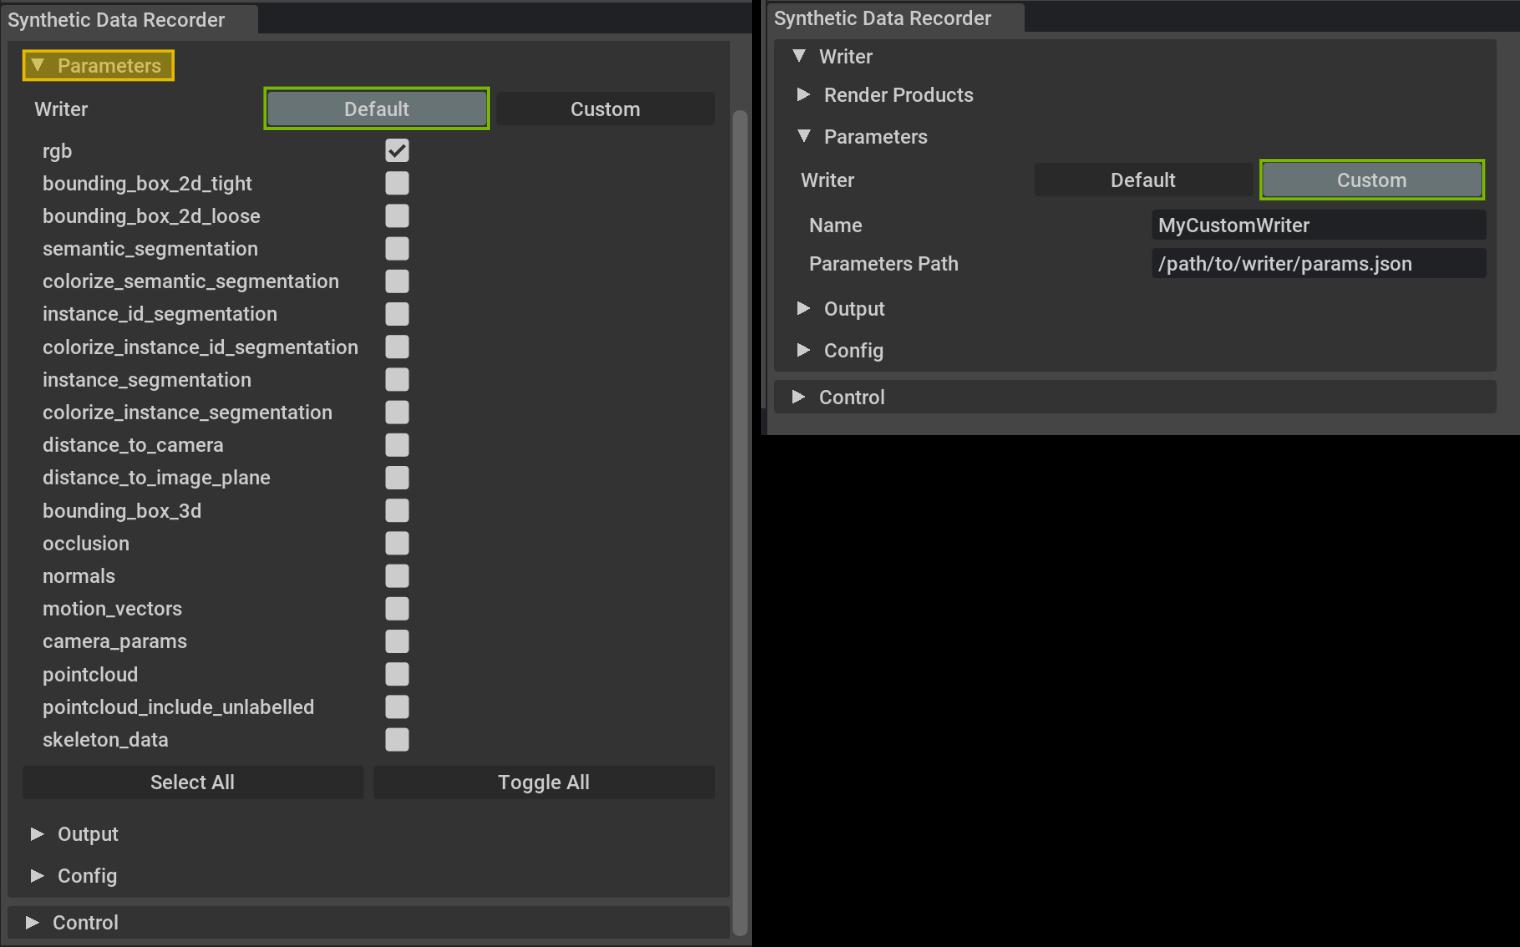This screenshot has height=947, width=1520.
Task: Enable instance_id_segmentation annotator
Action: pos(397,314)
